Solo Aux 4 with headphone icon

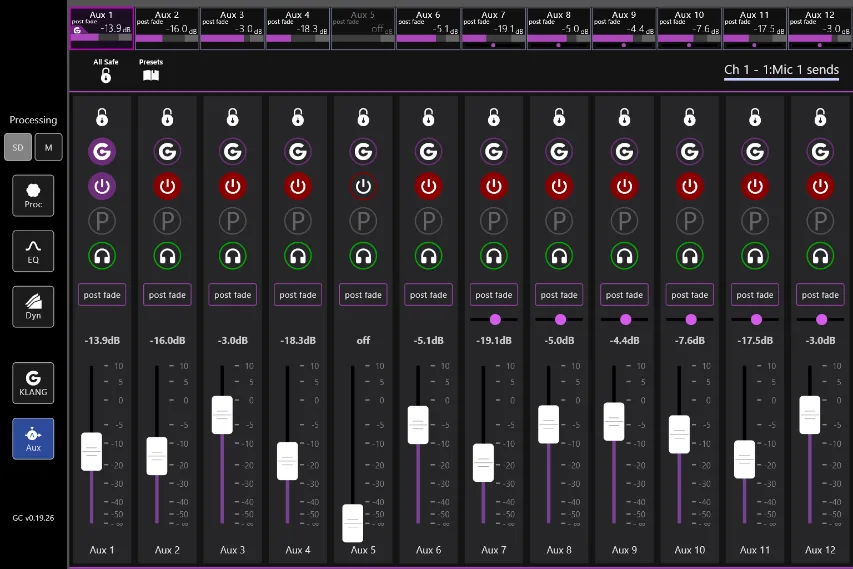(298, 256)
